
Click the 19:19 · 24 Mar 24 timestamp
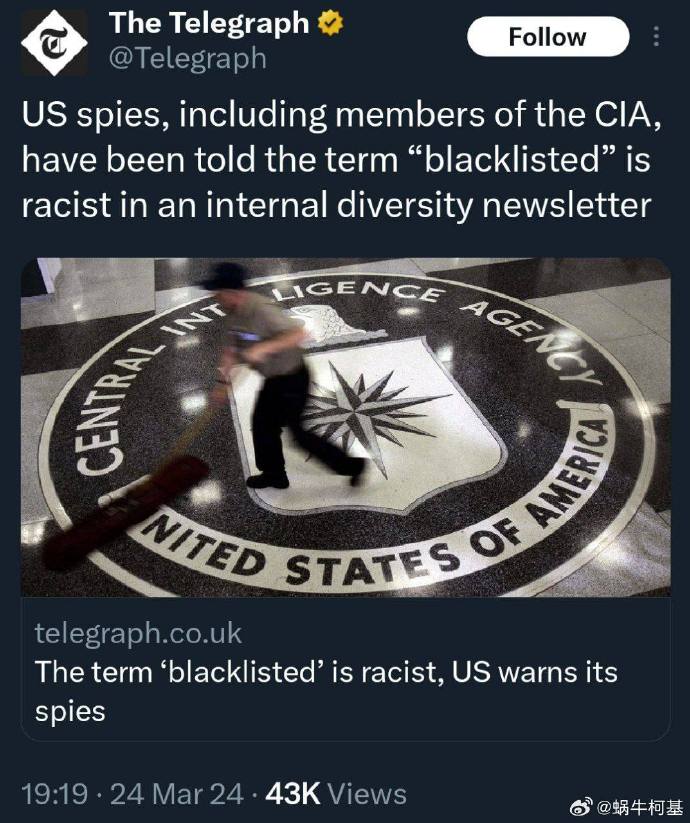(132, 793)
